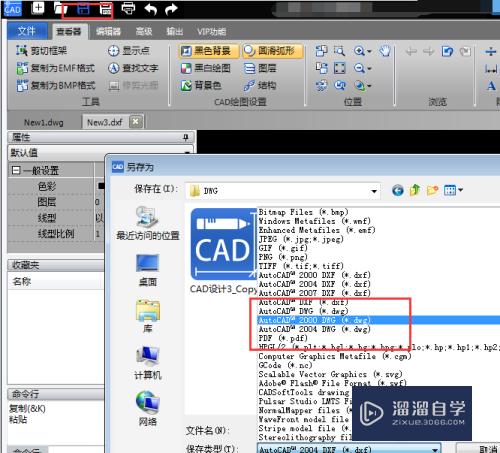This screenshot has height=453, width=500.
Task: Choose highlighted AutoCAD 2000 DWG format
Action: [378, 320]
